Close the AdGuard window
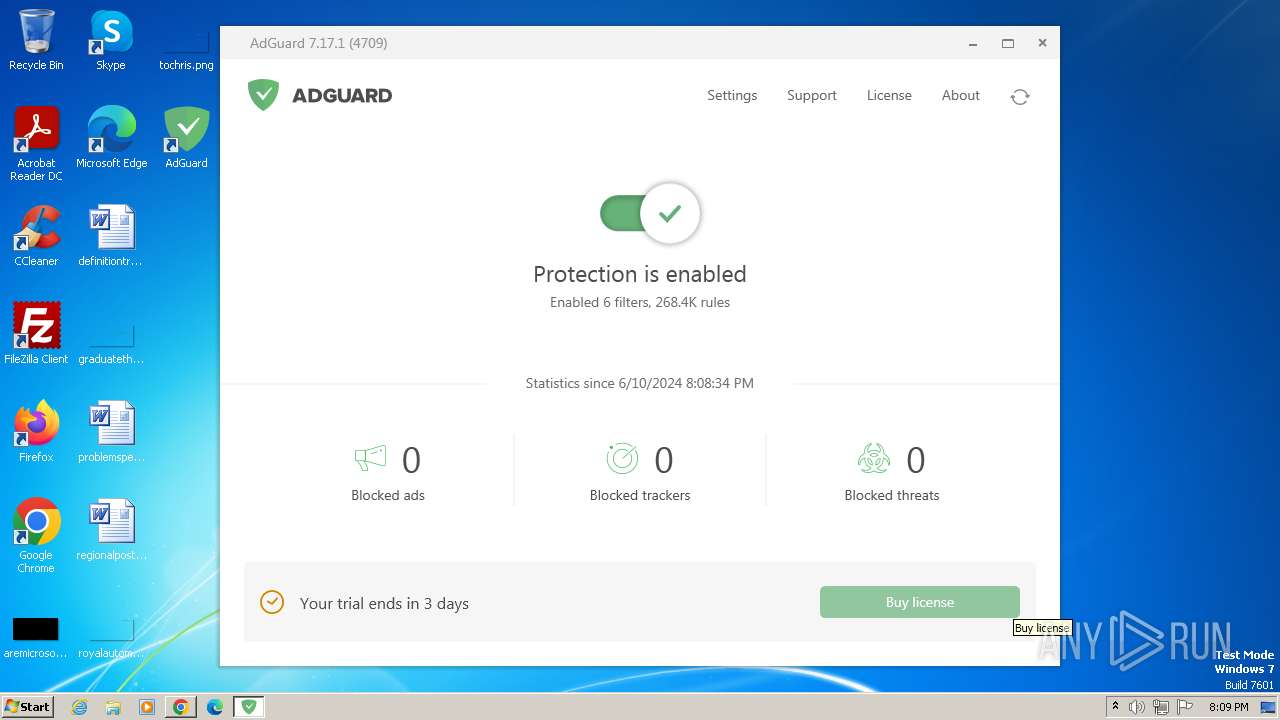The height and width of the screenshot is (720, 1280). (x=1042, y=43)
